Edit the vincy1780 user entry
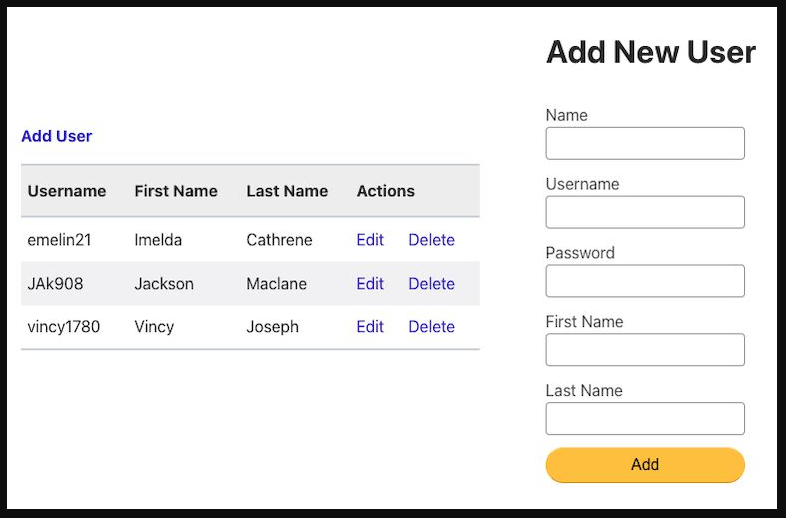 (370, 327)
